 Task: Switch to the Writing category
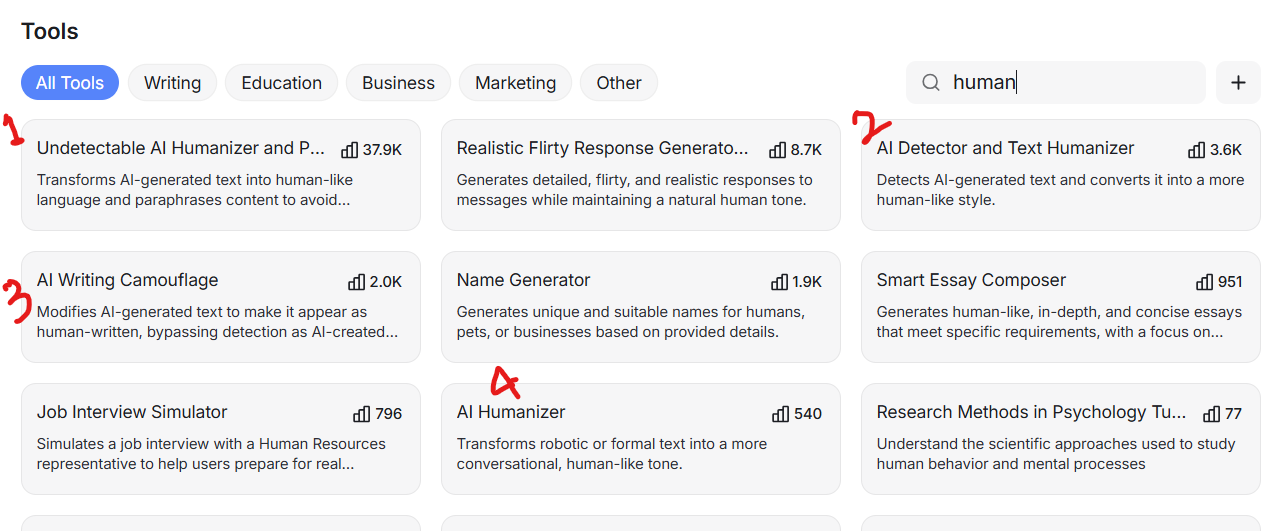[x=172, y=83]
